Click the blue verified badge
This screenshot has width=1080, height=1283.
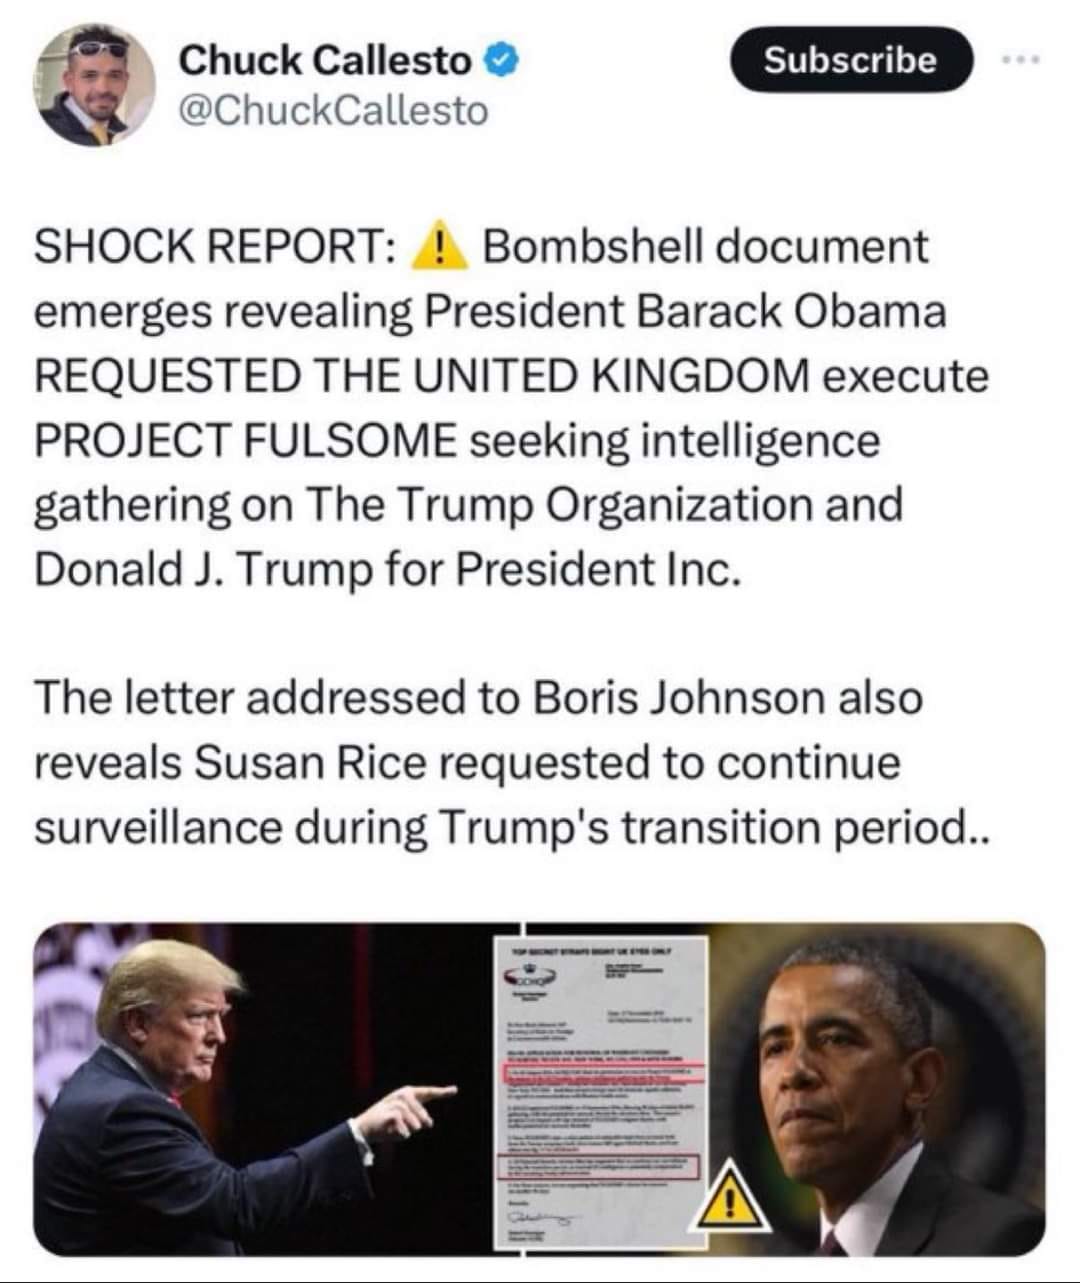coord(501,62)
